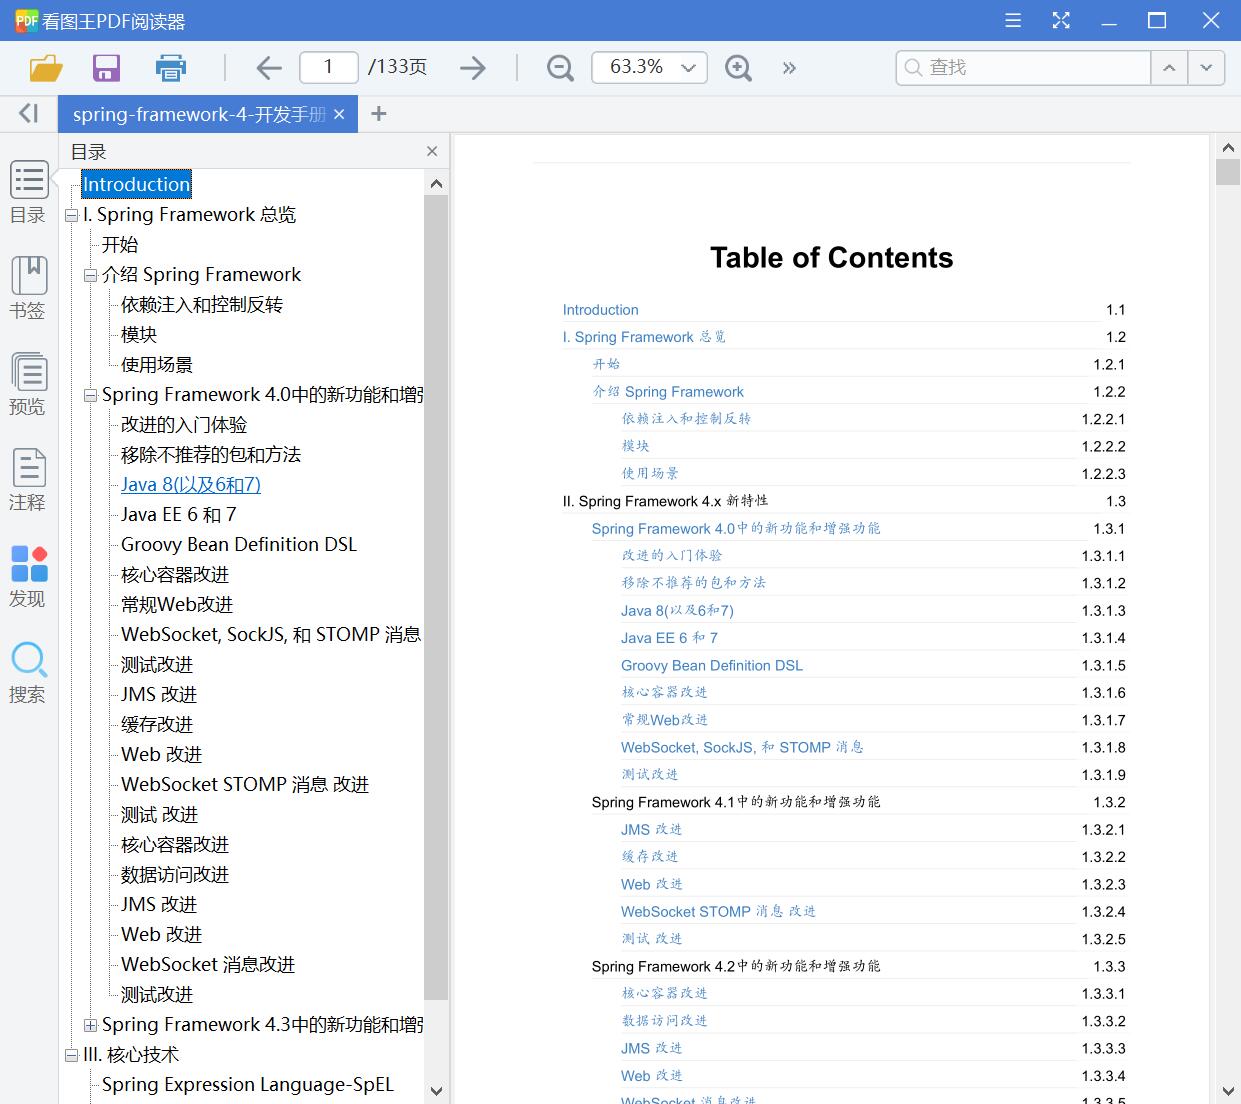Click the outline panel scrollbar thumb
Viewport: 1241px width, 1104px height.
pos(436,597)
